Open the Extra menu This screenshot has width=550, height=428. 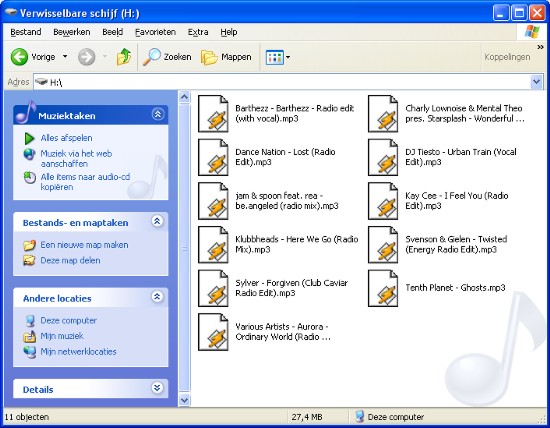pos(198,32)
